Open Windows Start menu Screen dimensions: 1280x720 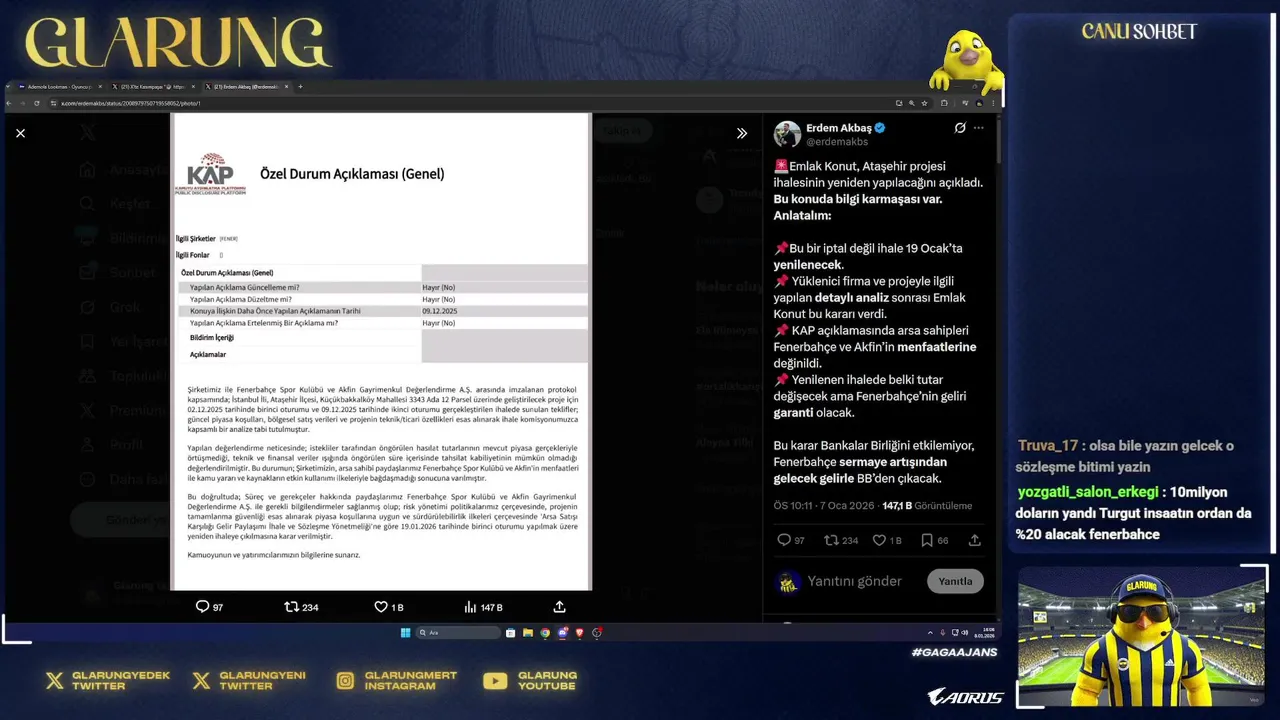[405, 633]
